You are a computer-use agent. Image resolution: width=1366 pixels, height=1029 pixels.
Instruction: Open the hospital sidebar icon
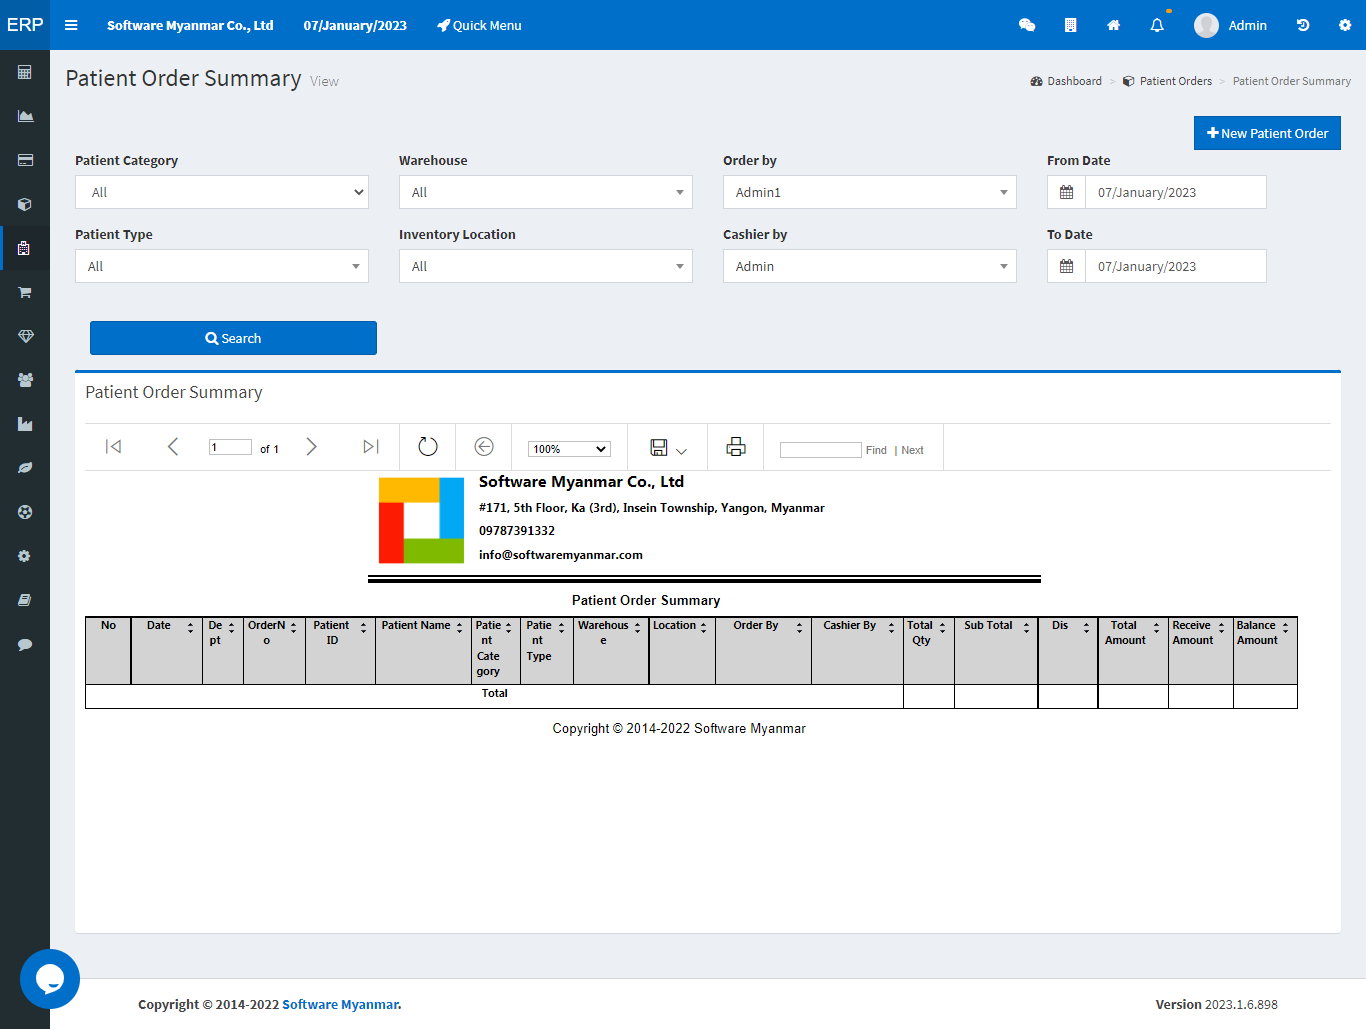[x=25, y=248]
